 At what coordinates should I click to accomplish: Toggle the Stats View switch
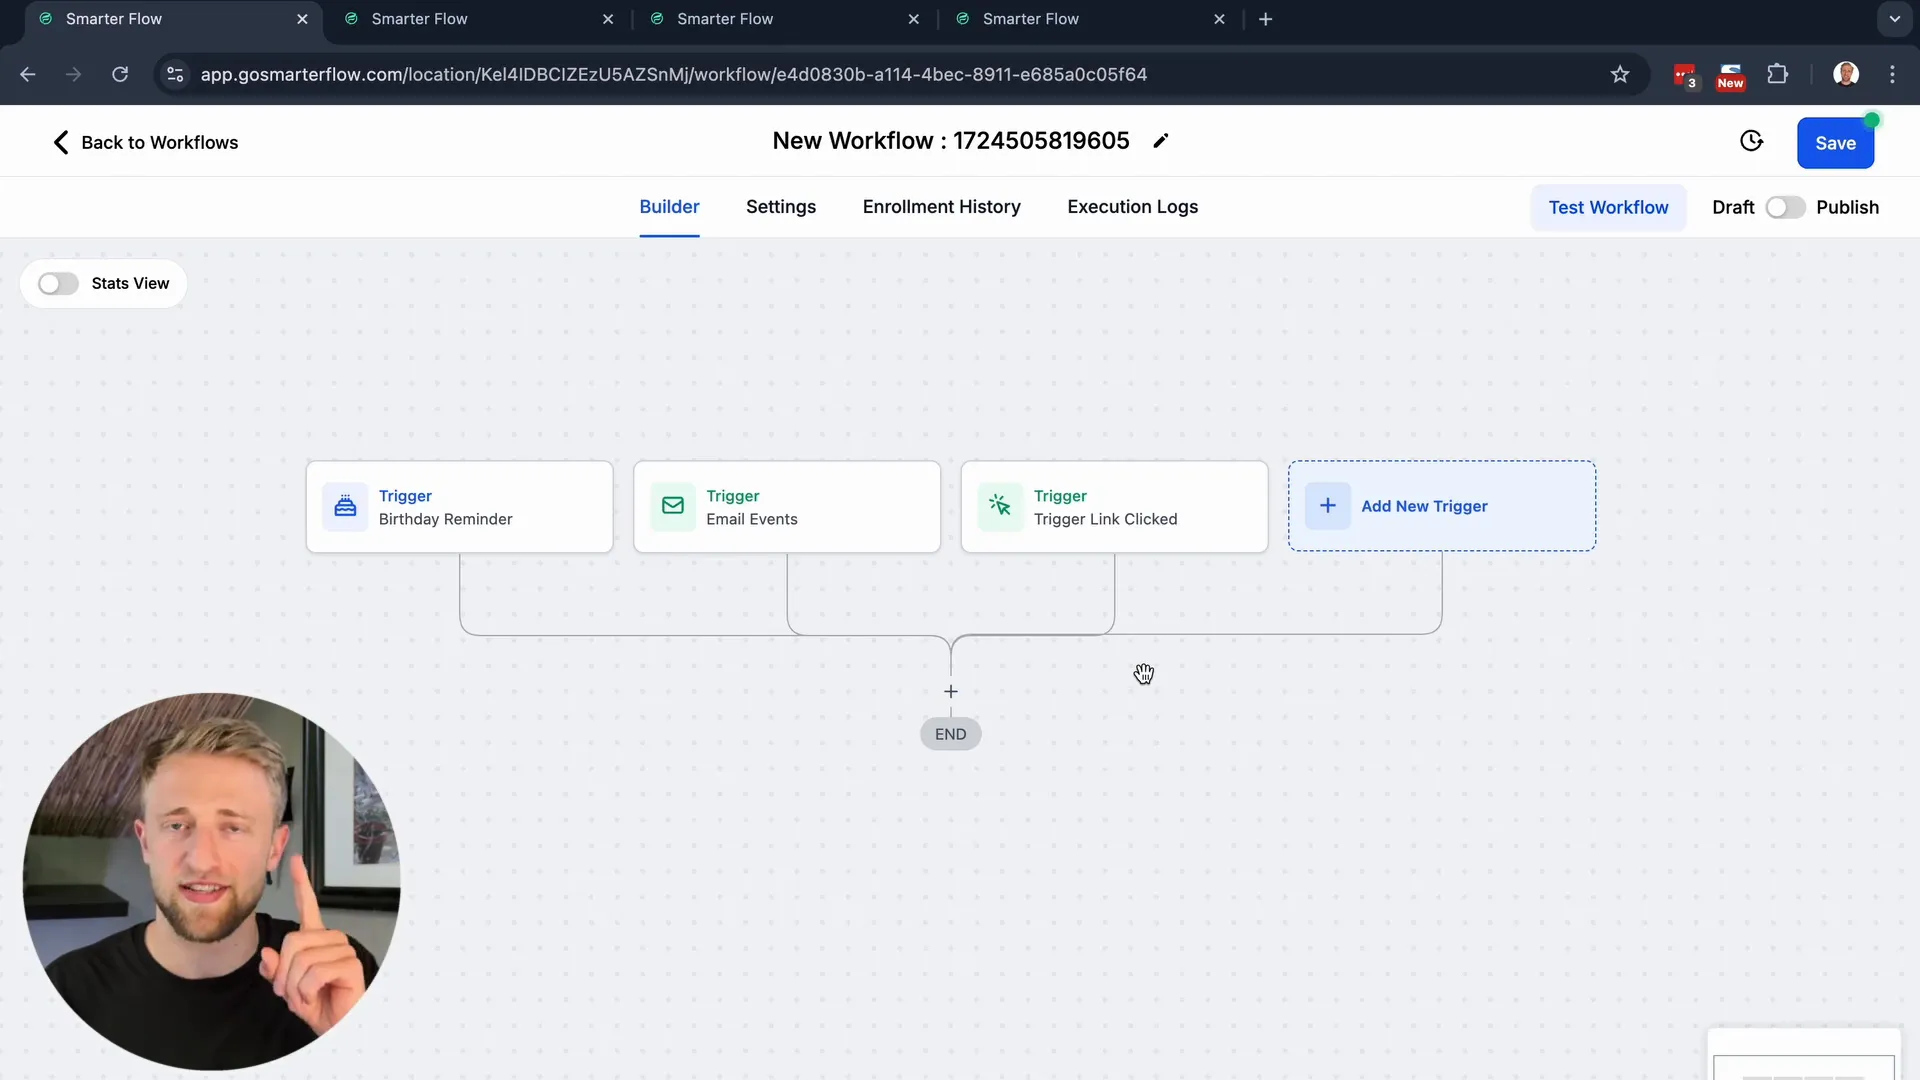pos(58,284)
